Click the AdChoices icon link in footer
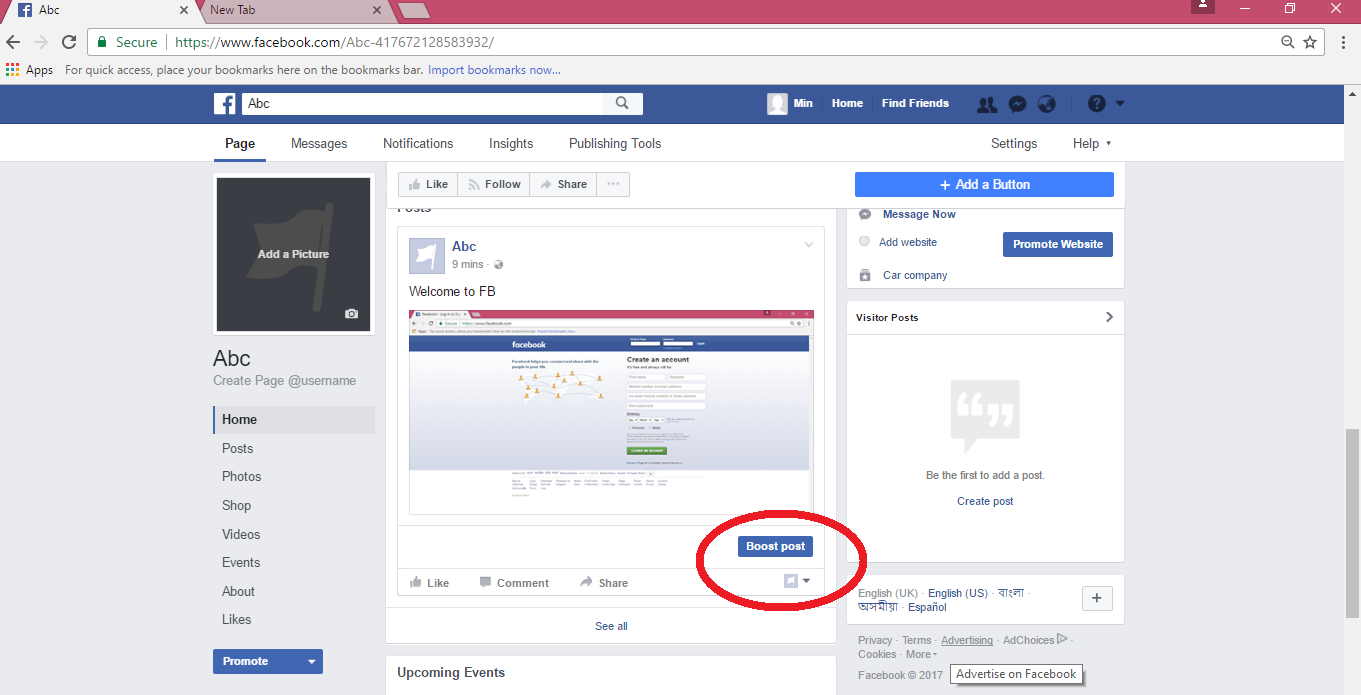 point(1062,639)
